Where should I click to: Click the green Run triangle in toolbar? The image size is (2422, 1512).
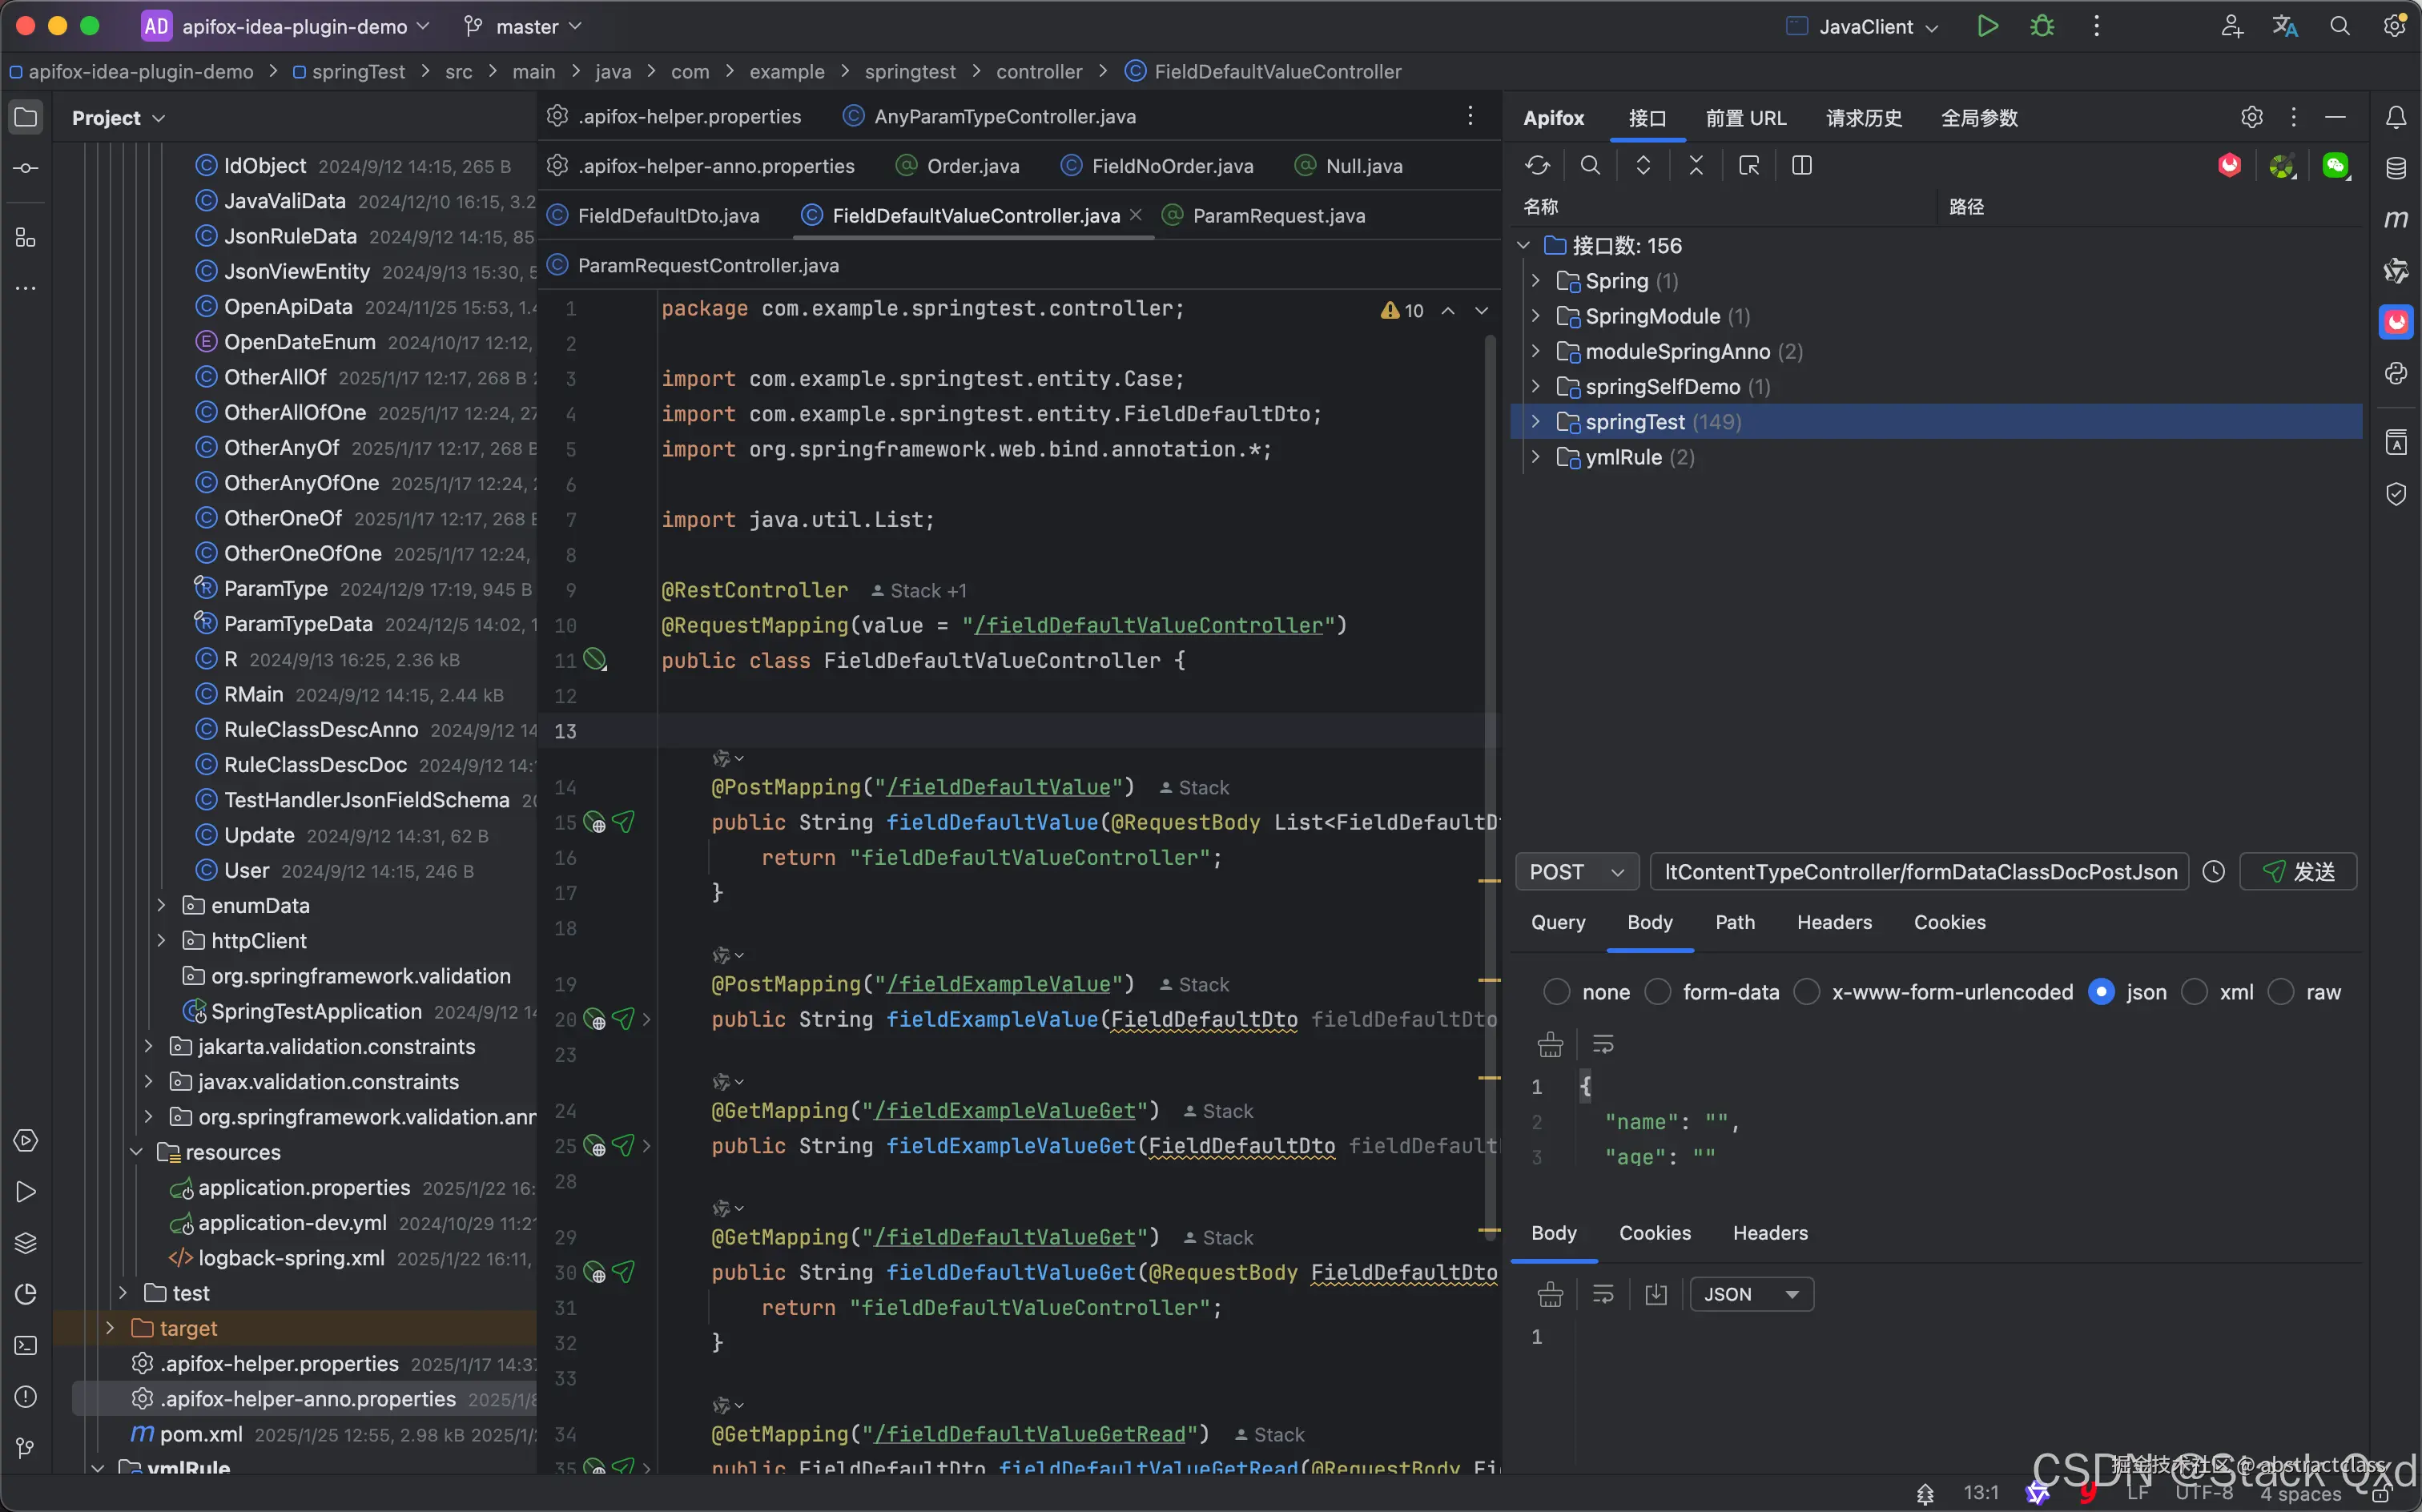1987,27
